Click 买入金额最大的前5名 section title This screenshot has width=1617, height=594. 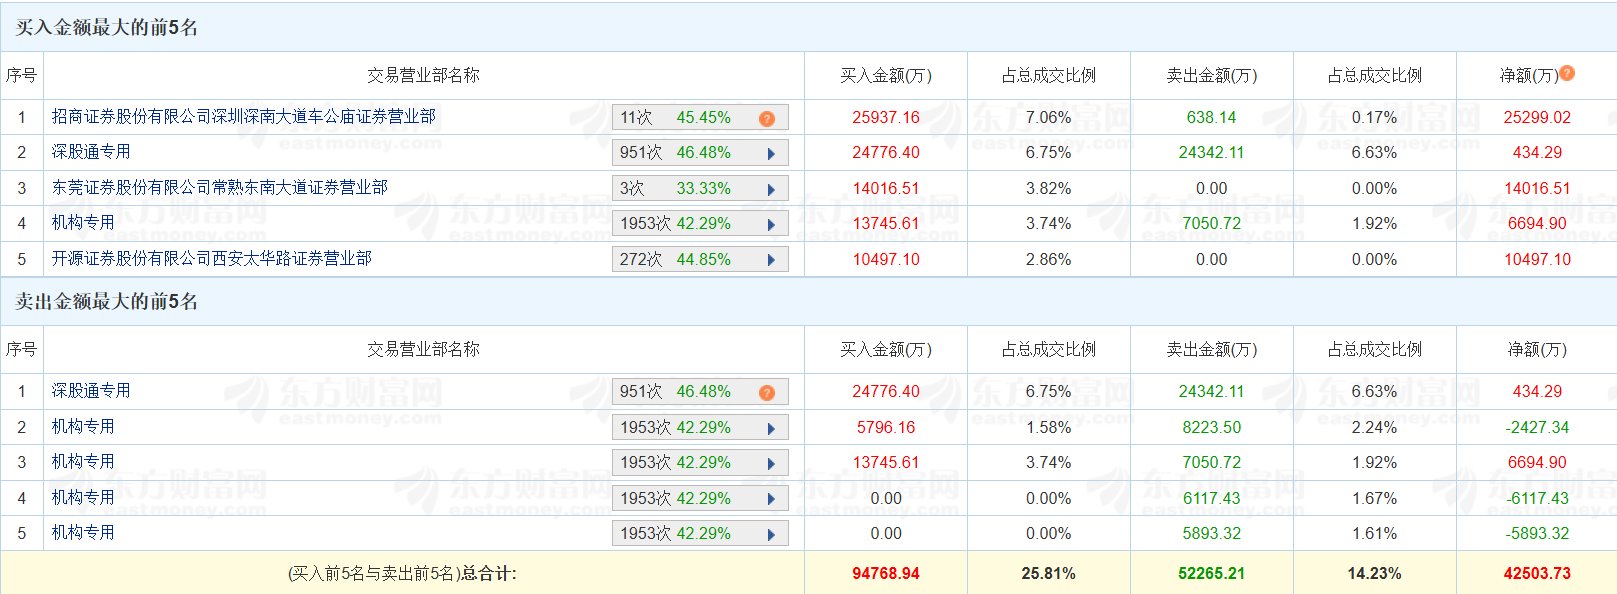point(106,27)
